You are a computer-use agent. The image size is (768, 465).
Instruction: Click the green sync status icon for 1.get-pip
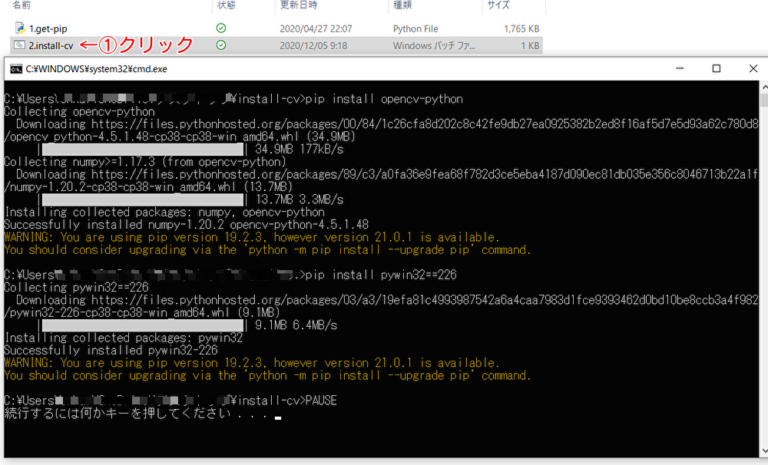tap(221, 28)
